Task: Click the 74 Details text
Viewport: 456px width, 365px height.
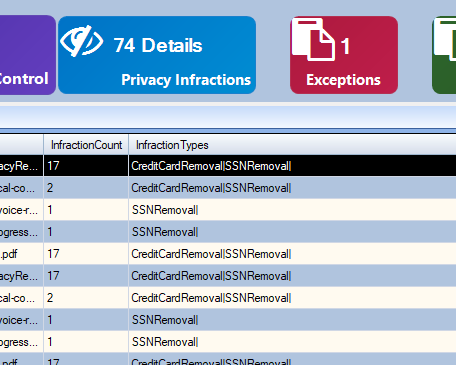Action: pyautogui.click(x=158, y=45)
